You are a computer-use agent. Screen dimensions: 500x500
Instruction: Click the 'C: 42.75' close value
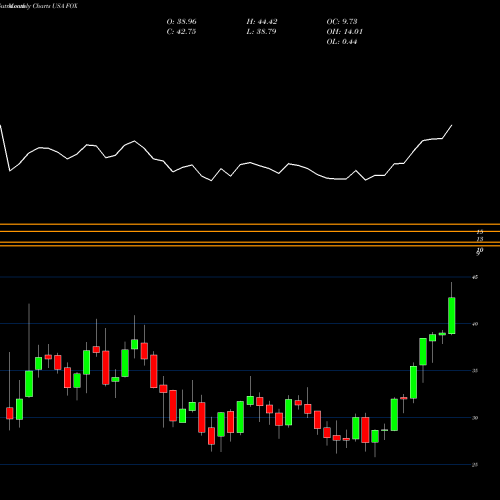(181, 32)
